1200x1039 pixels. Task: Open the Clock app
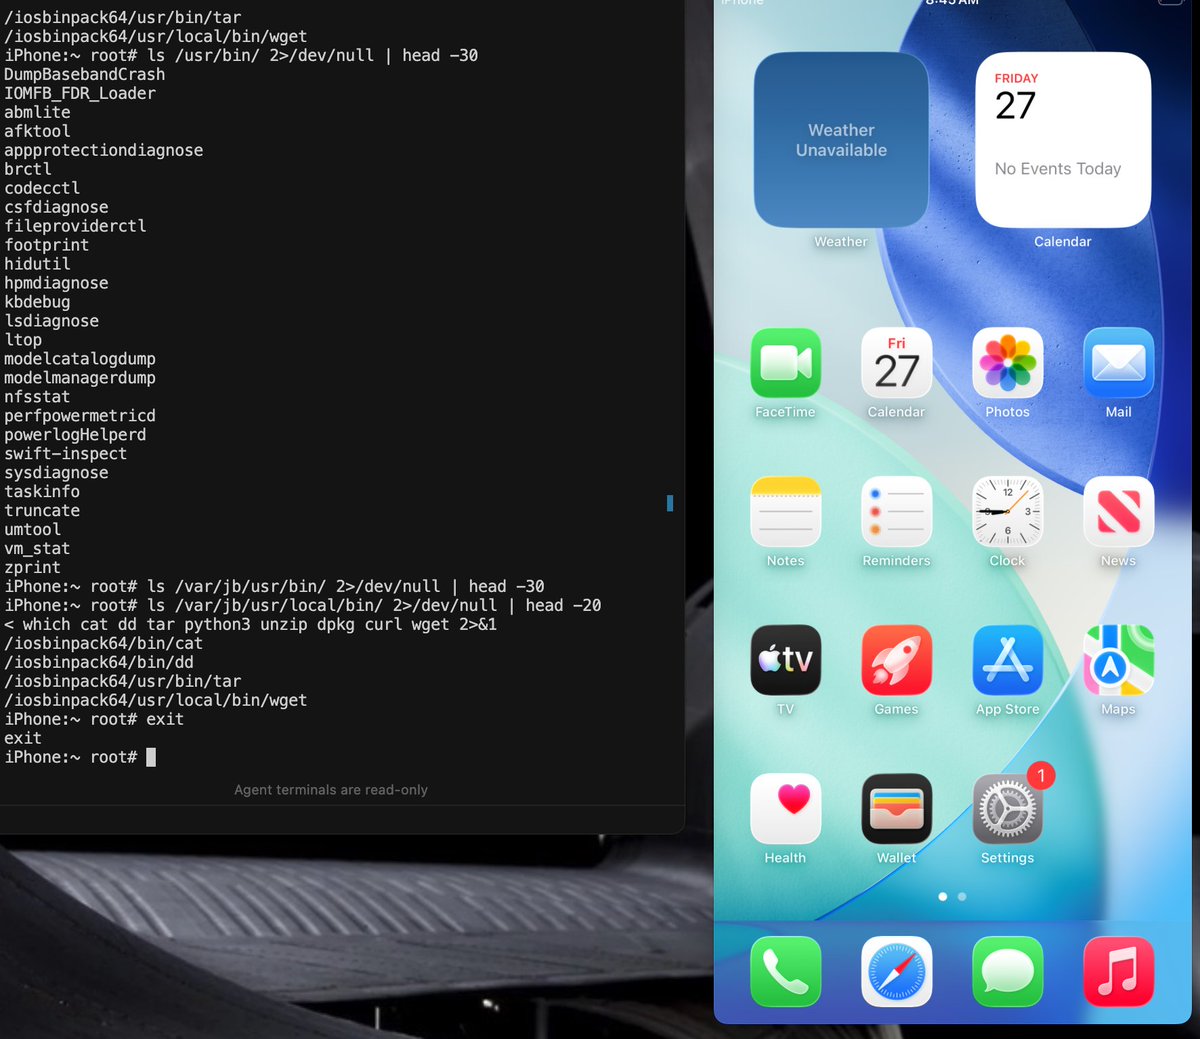[x=1008, y=512]
